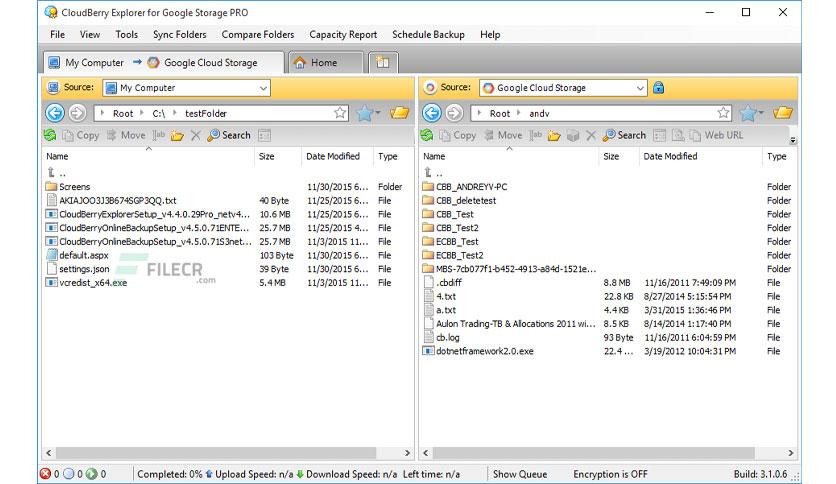Image resolution: width=836 pixels, height=484 pixels.
Task: Open Search in the Google Cloud Storage pane
Action: [x=624, y=135]
